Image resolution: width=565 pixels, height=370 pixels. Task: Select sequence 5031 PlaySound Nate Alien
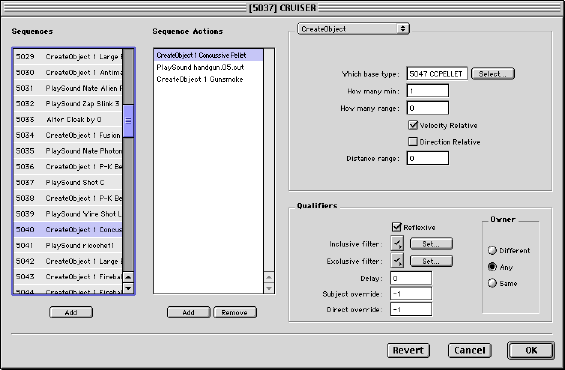68,88
